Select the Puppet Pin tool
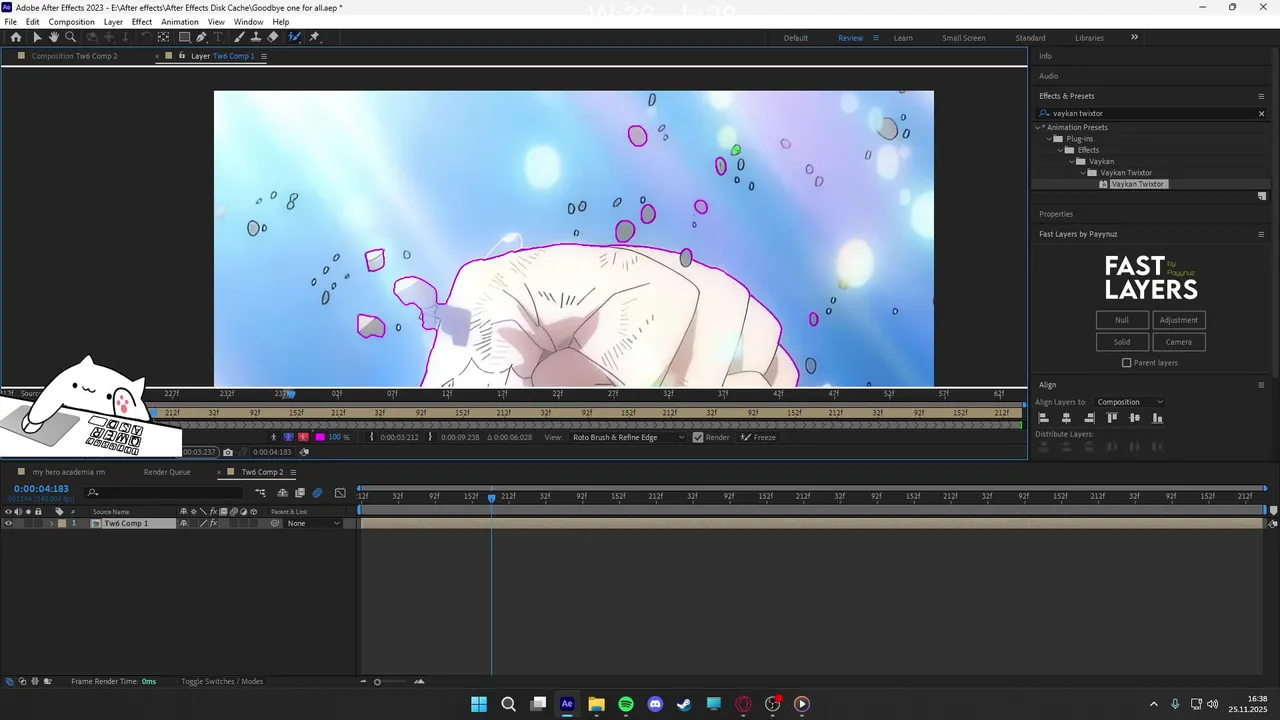 pyautogui.click(x=314, y=37)
